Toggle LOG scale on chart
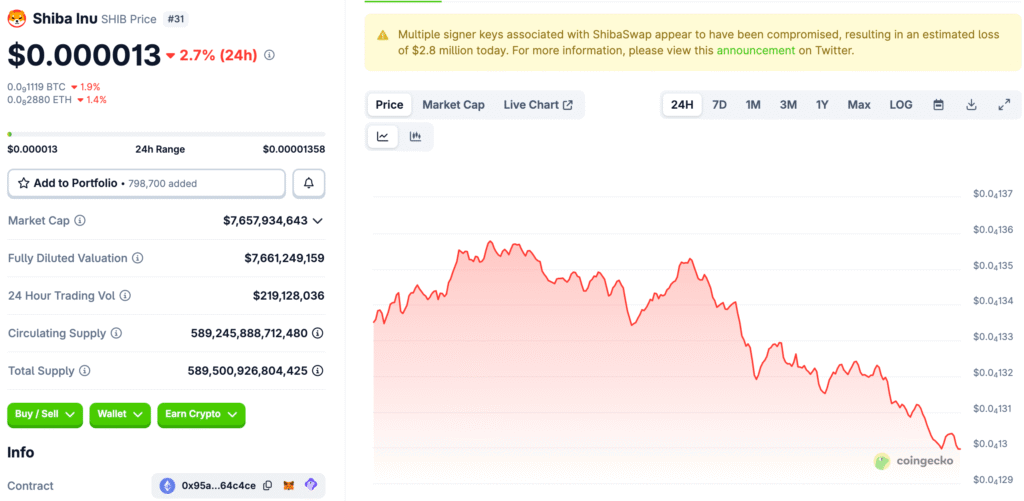The height and width of the screenshot is (501, 1024). (x=901, y=105)
